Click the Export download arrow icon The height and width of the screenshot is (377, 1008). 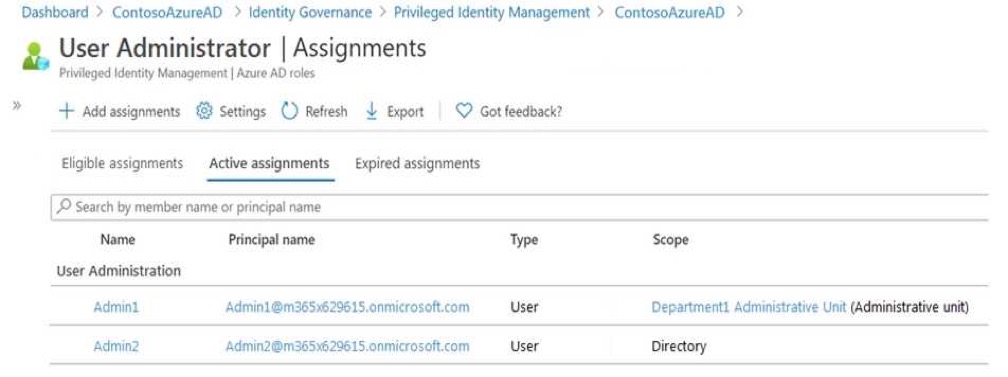[371, 111]
